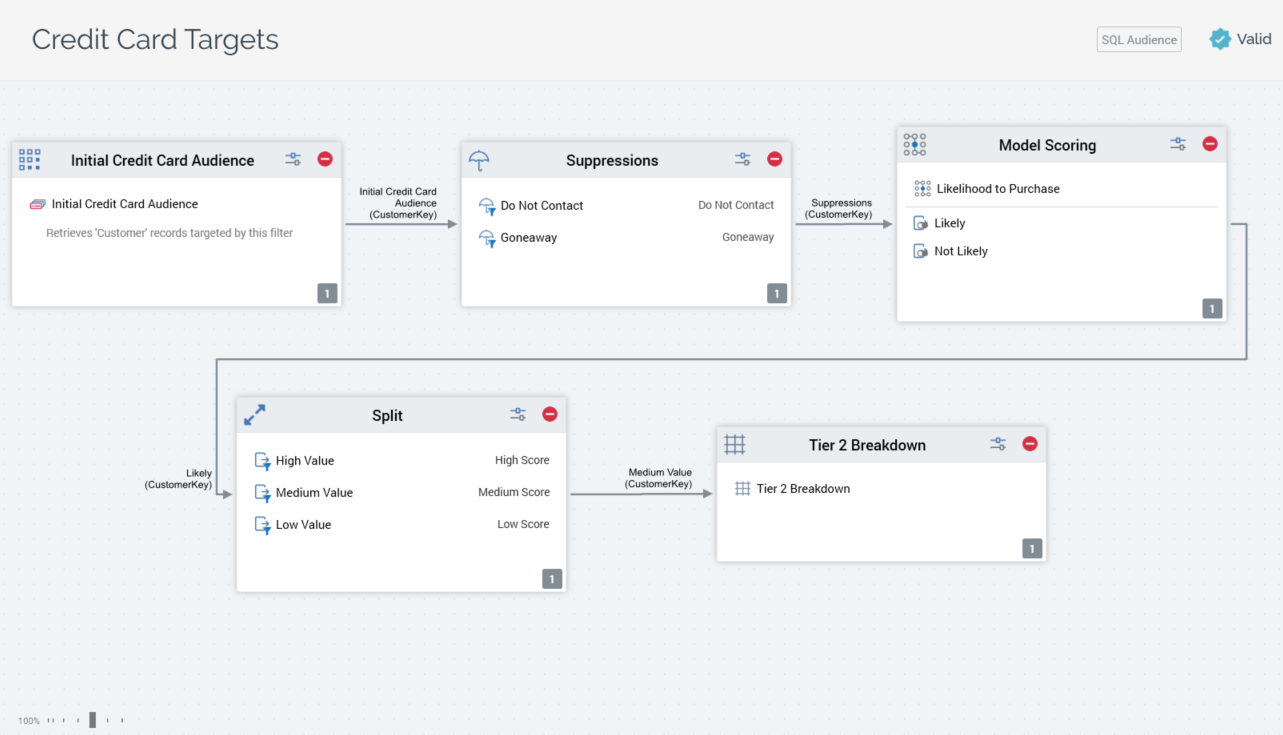The width and height of the screenshot is (1283, 735).
Task: Click the Likelihood to Purchase model item
Action: pos(997,188)
